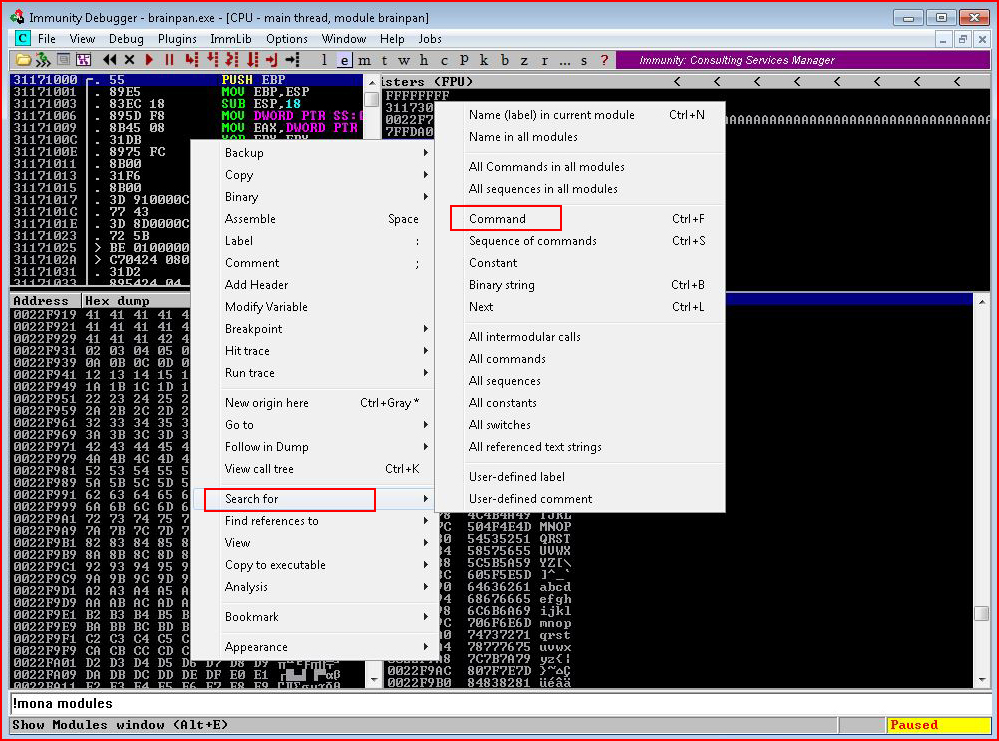Open the Plugins menu

click(x=177, y=39)
